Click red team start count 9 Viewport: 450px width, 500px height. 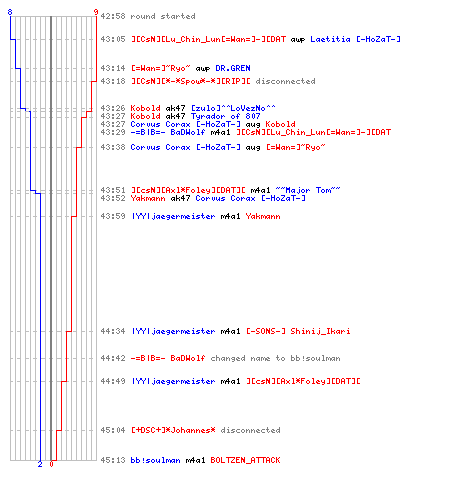[96, 12]
